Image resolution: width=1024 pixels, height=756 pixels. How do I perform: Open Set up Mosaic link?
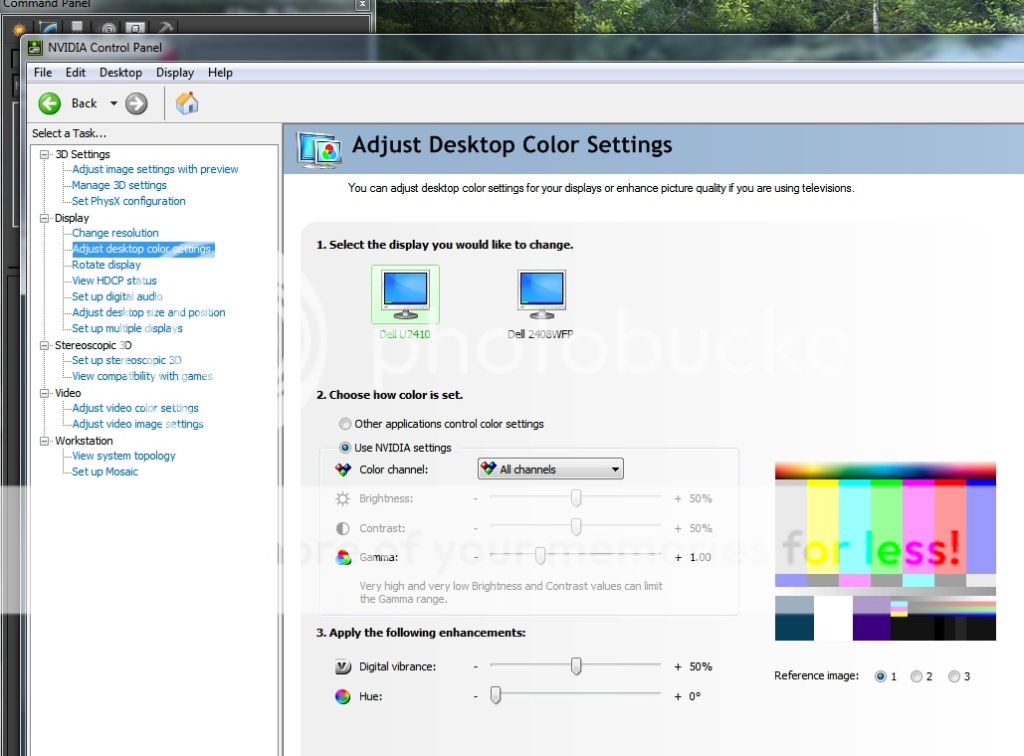(x=105, y=472)
